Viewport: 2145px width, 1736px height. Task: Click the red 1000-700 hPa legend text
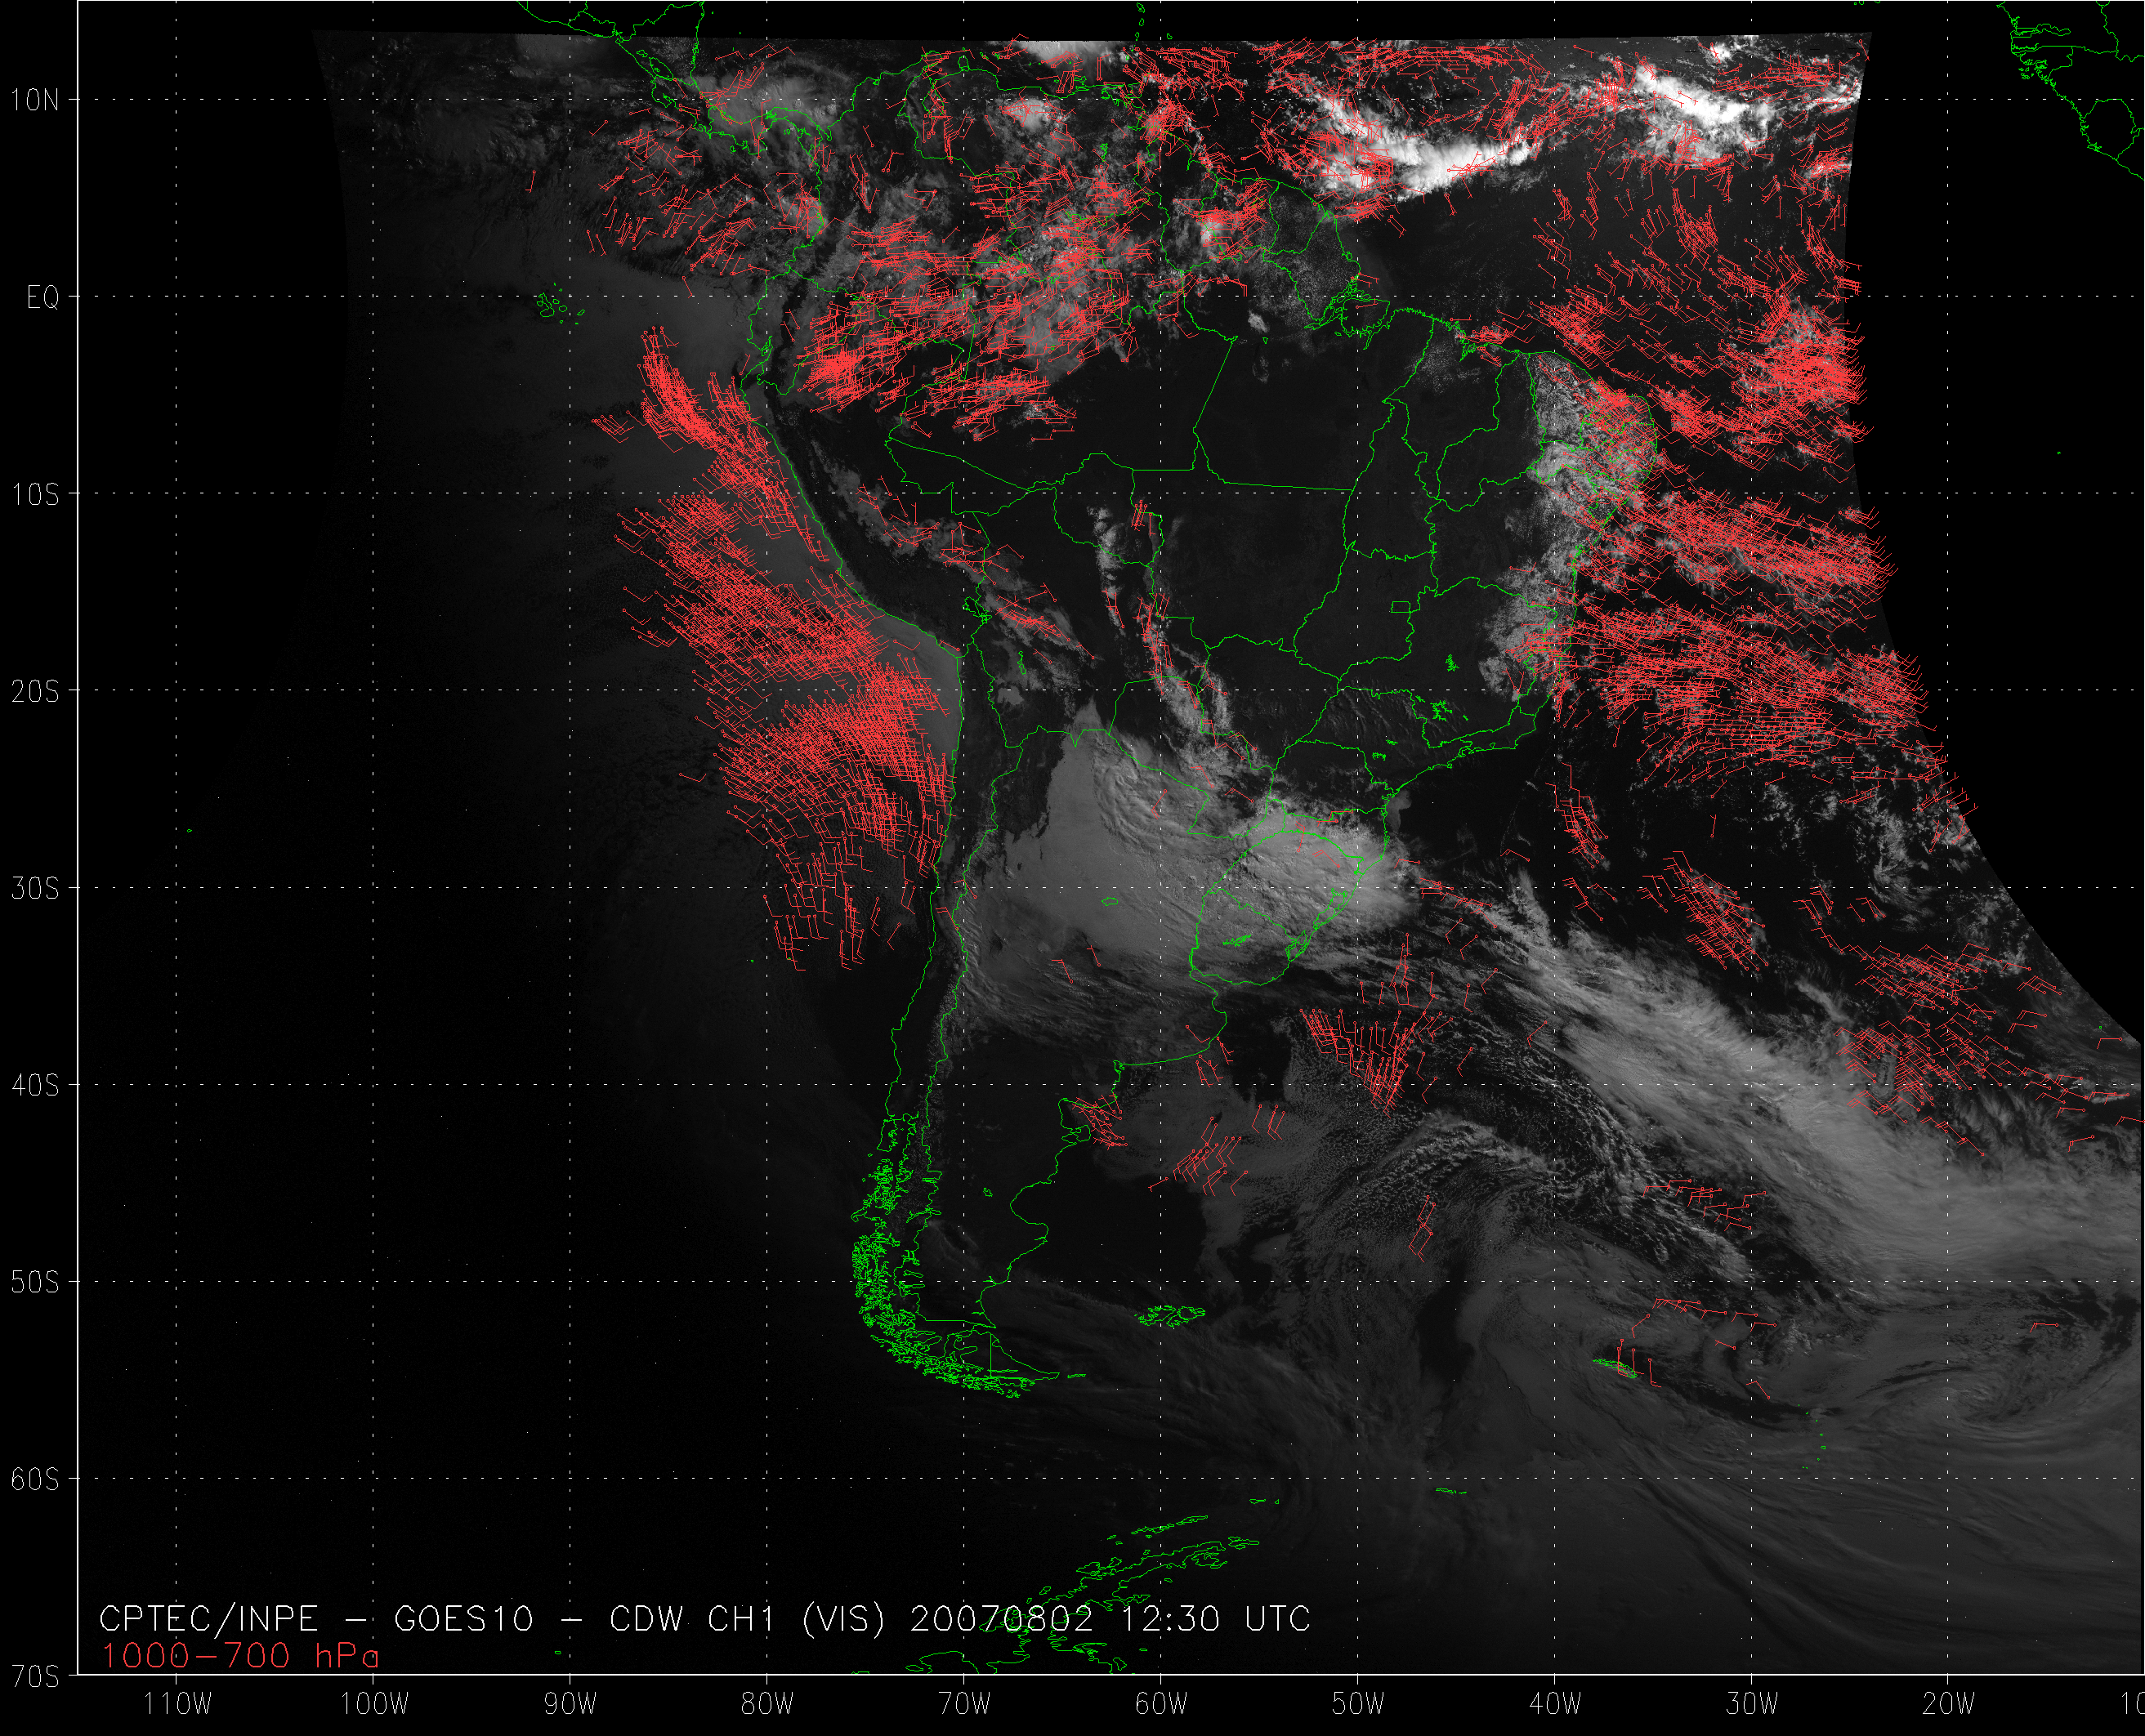coord(240,1657)
